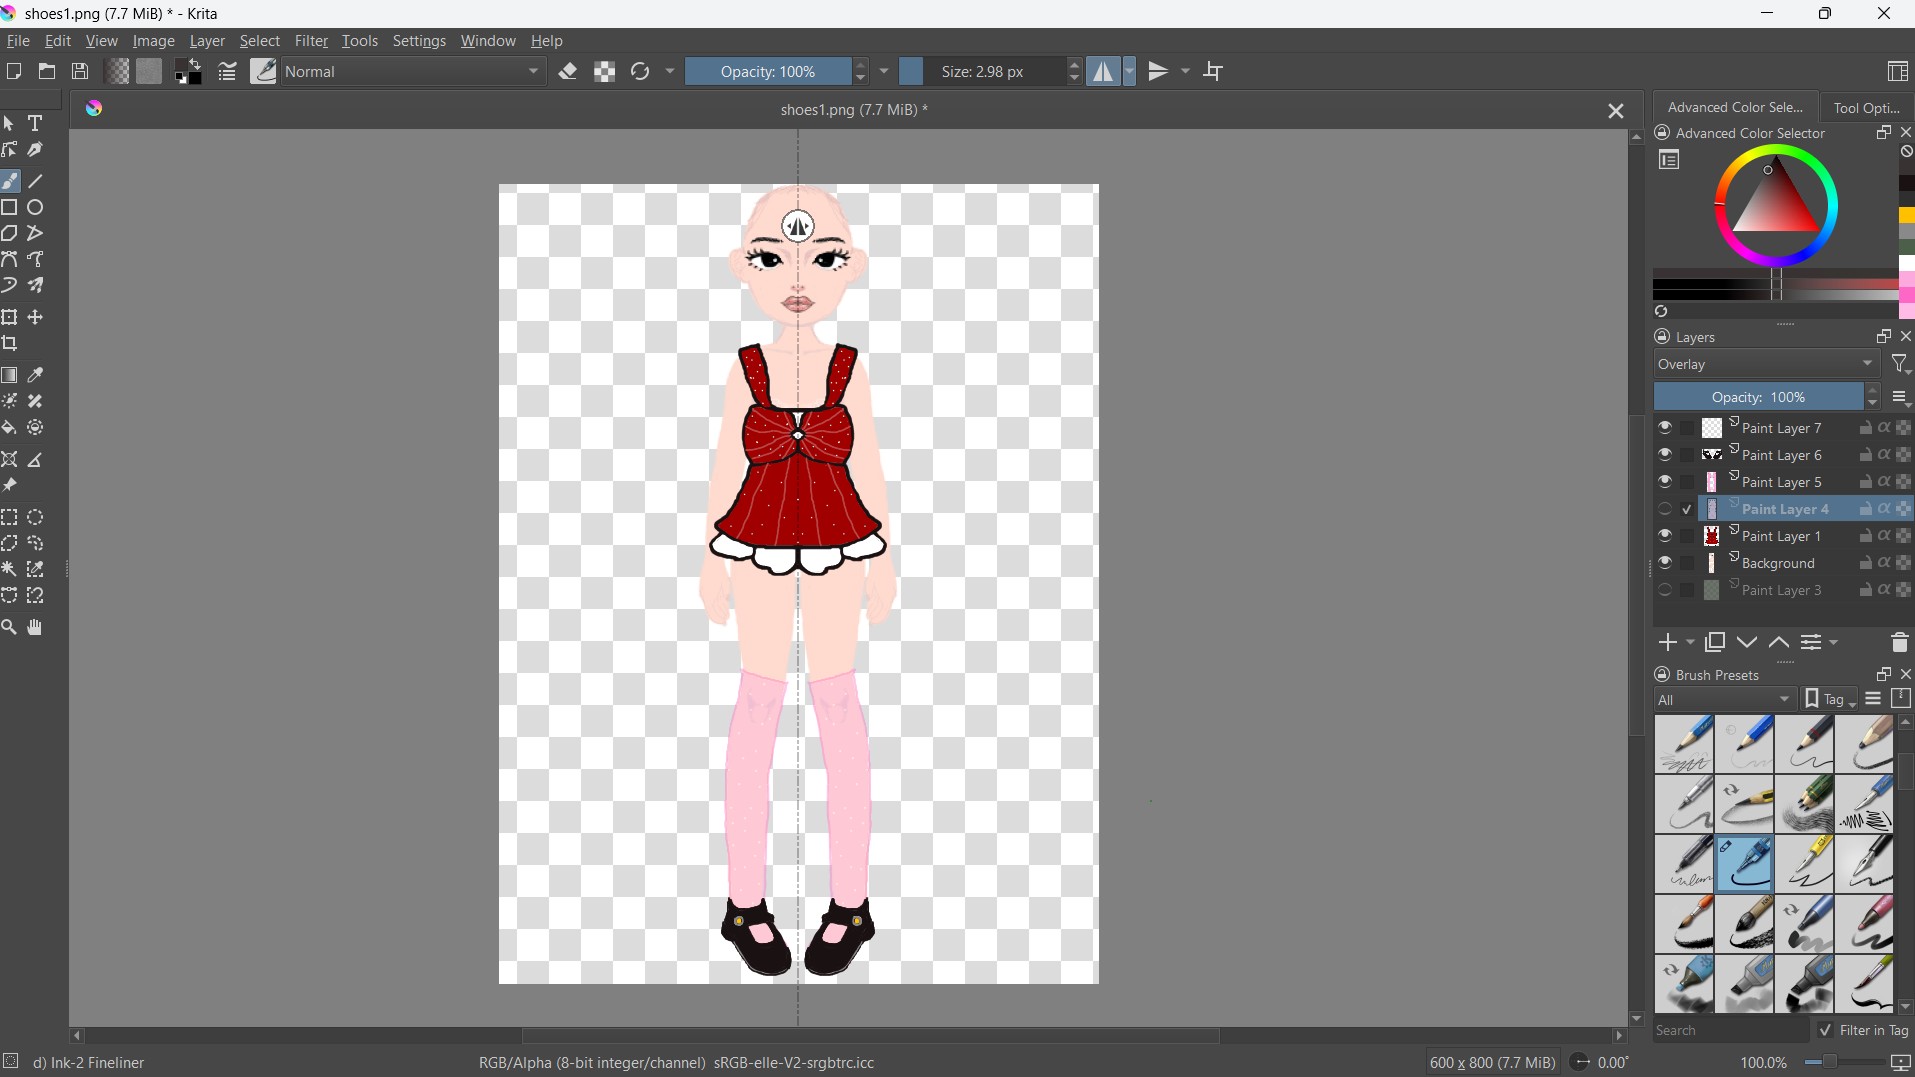This screenshot has height=1077, width=1915.
Task: Expand opacity slider options arrow
Action: pyautogui.click(x=884, y=71)
